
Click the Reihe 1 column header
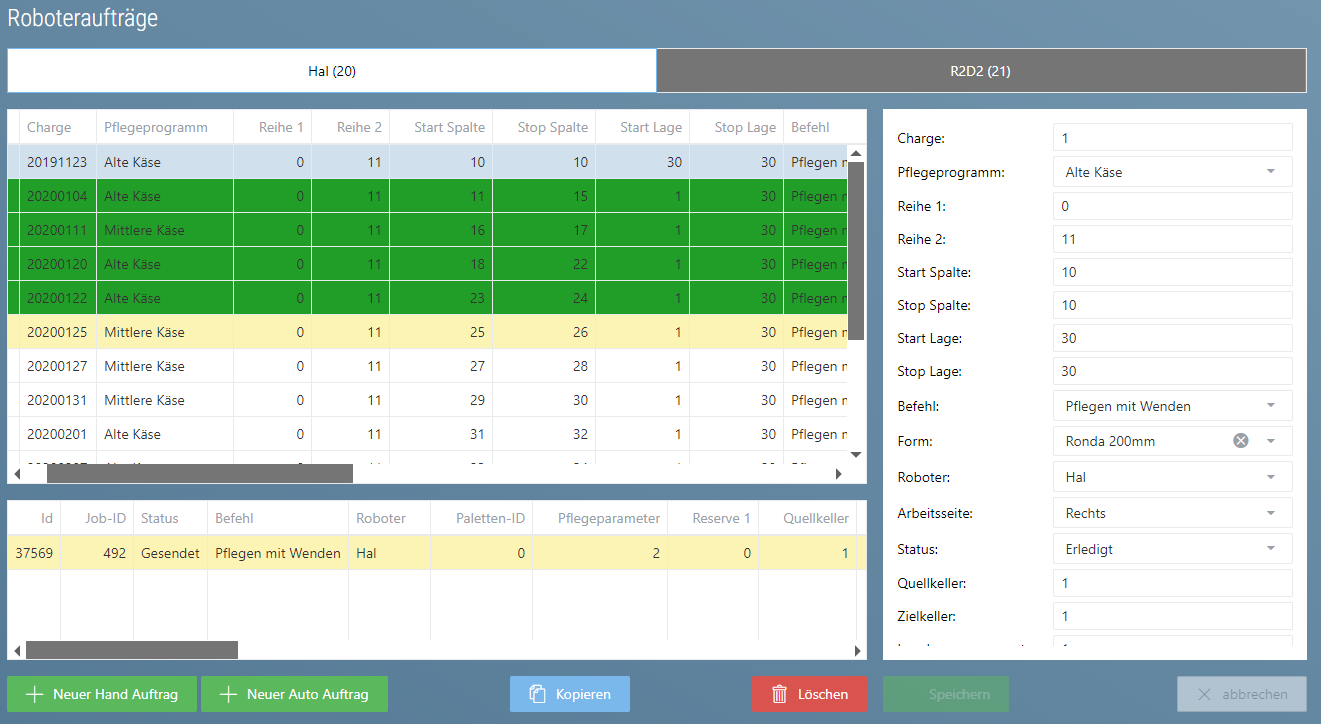coord(272,127)
